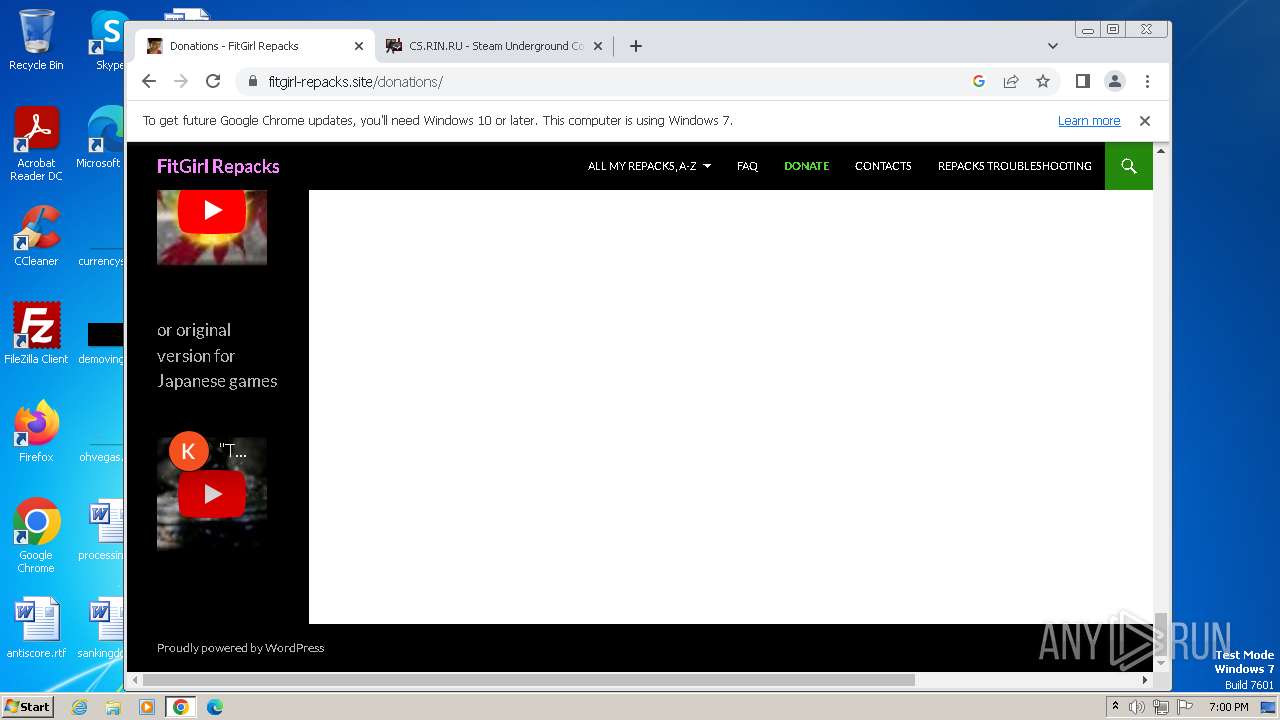Show hidden system tray icons
The image size is (1280, 720).
pyautogui.click(x=1115, y=707)
